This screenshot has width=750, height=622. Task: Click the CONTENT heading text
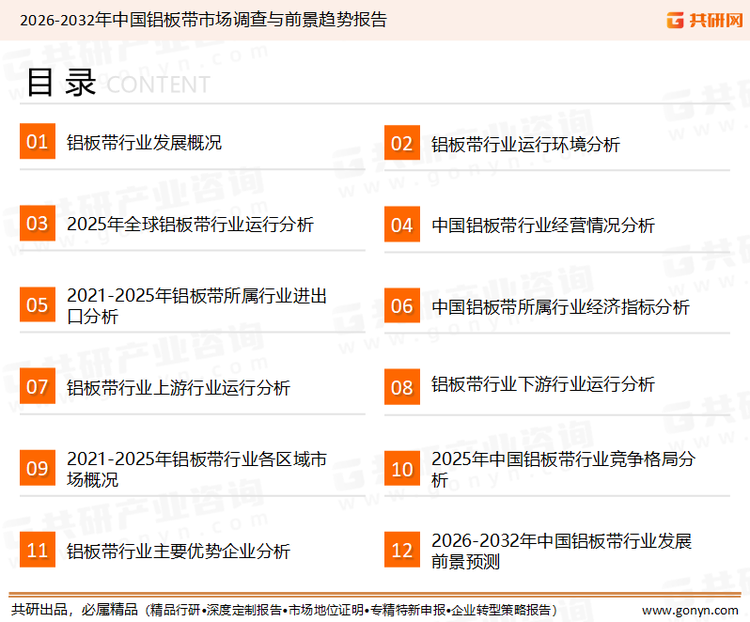point(158,85)
